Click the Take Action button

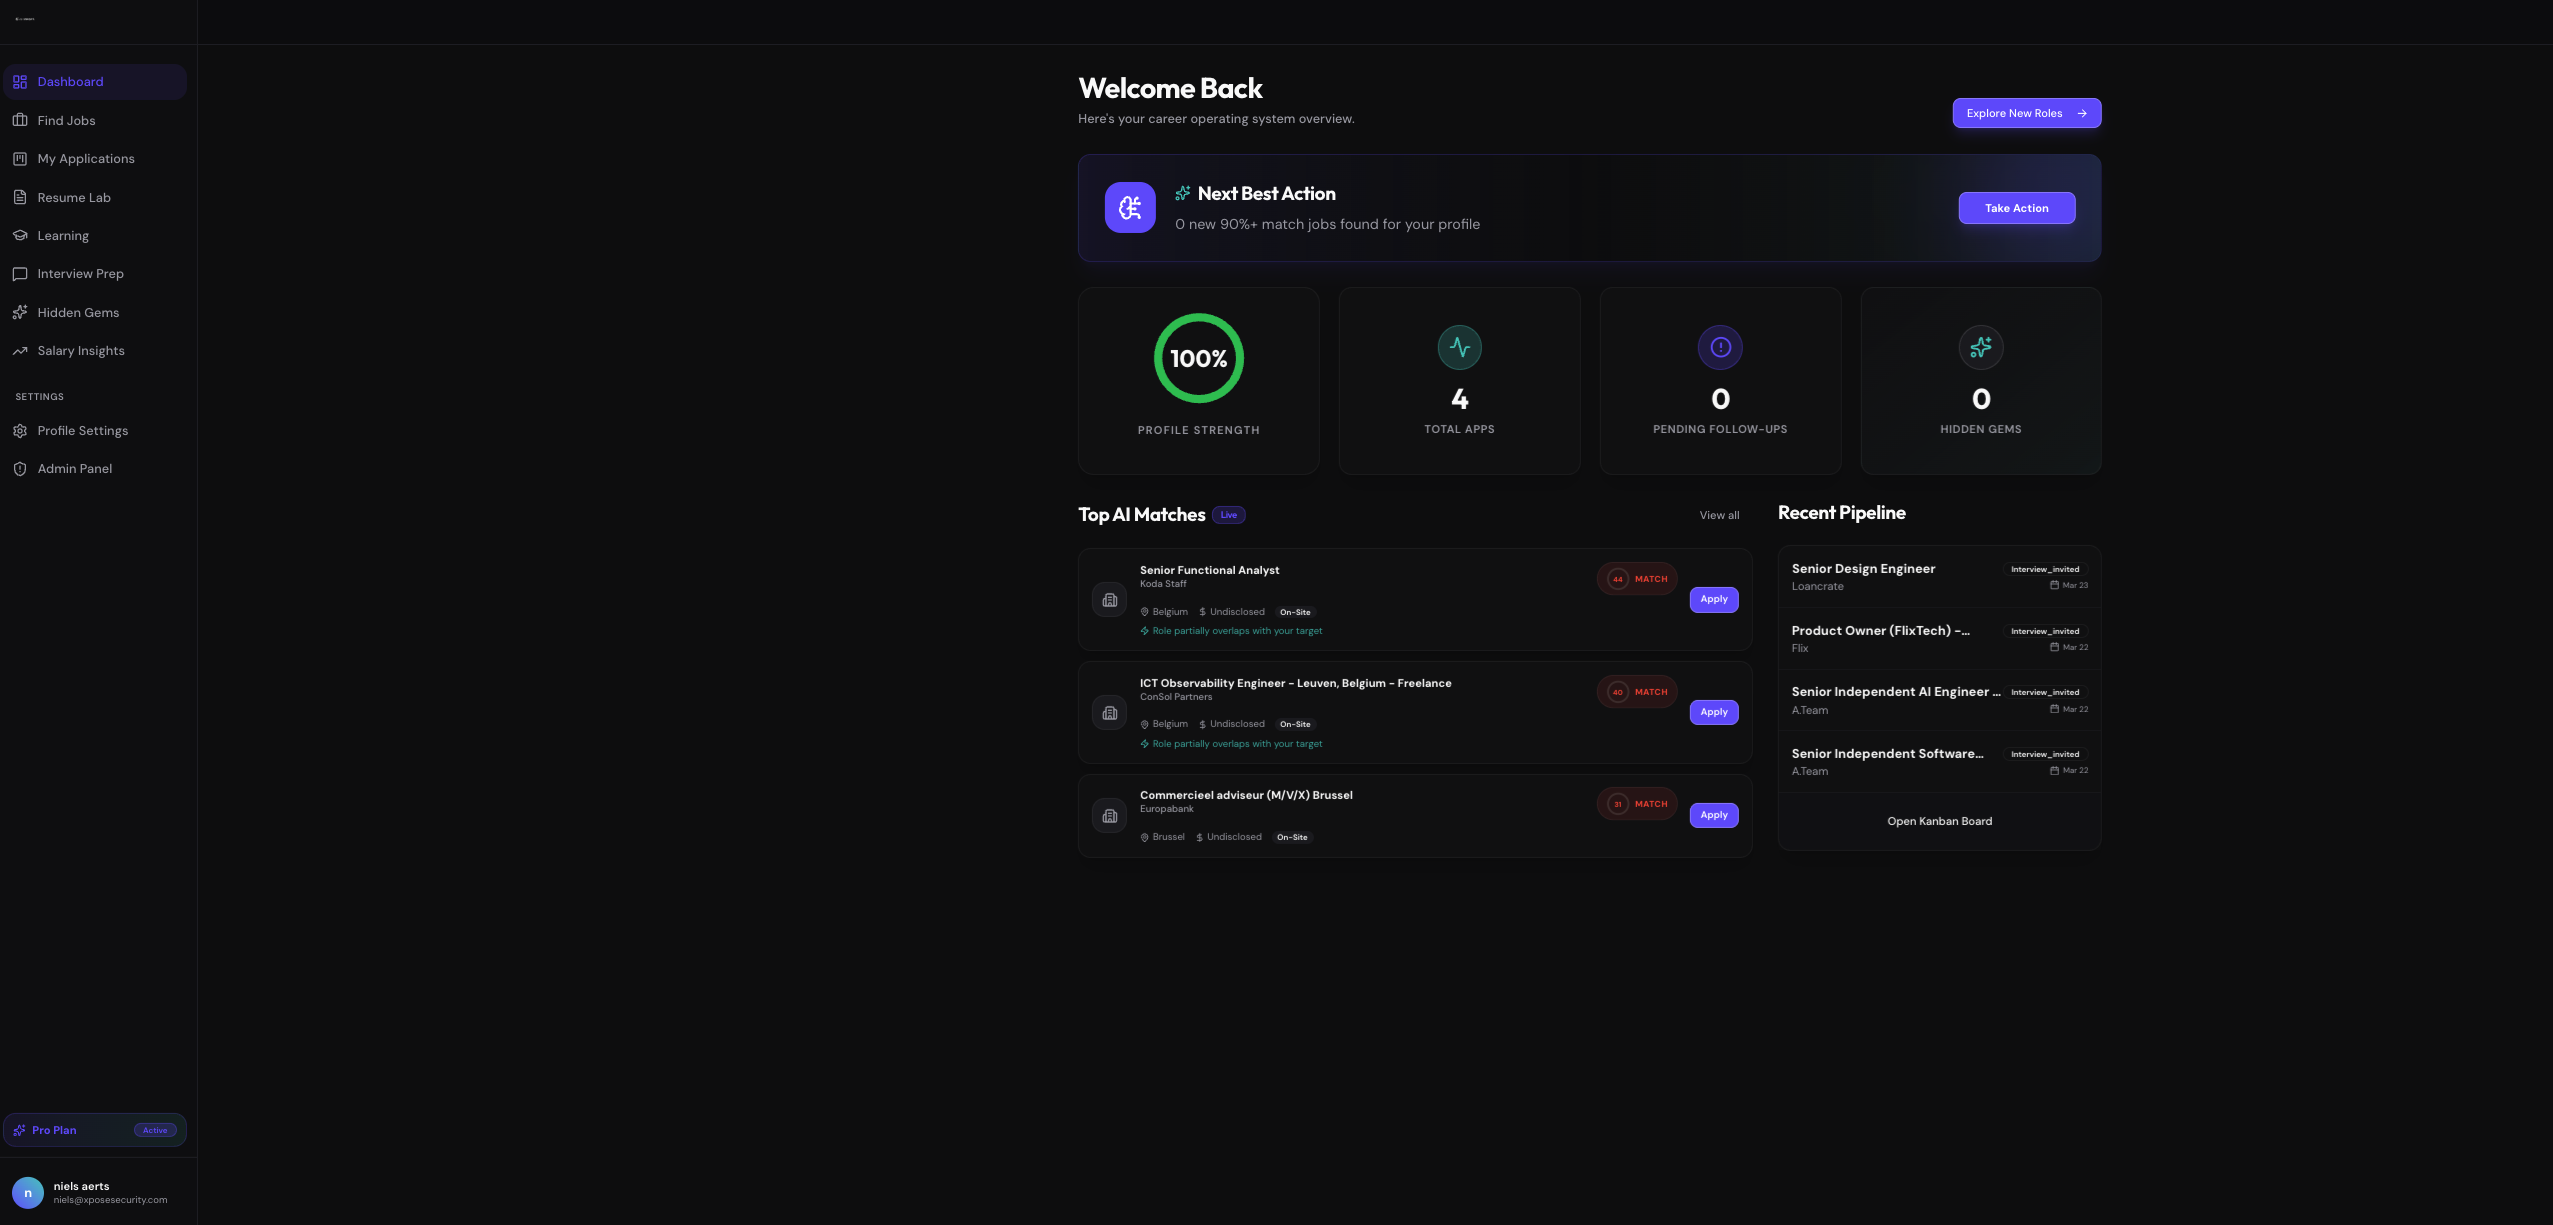2016,208
